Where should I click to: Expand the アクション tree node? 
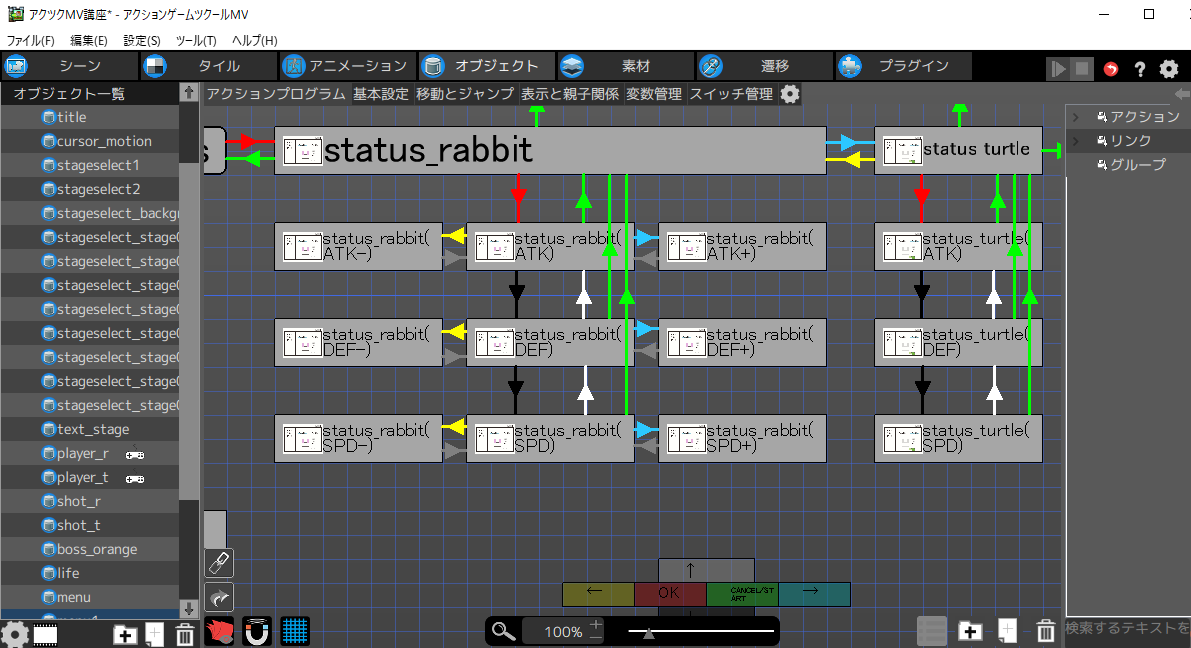[1076, 117]
